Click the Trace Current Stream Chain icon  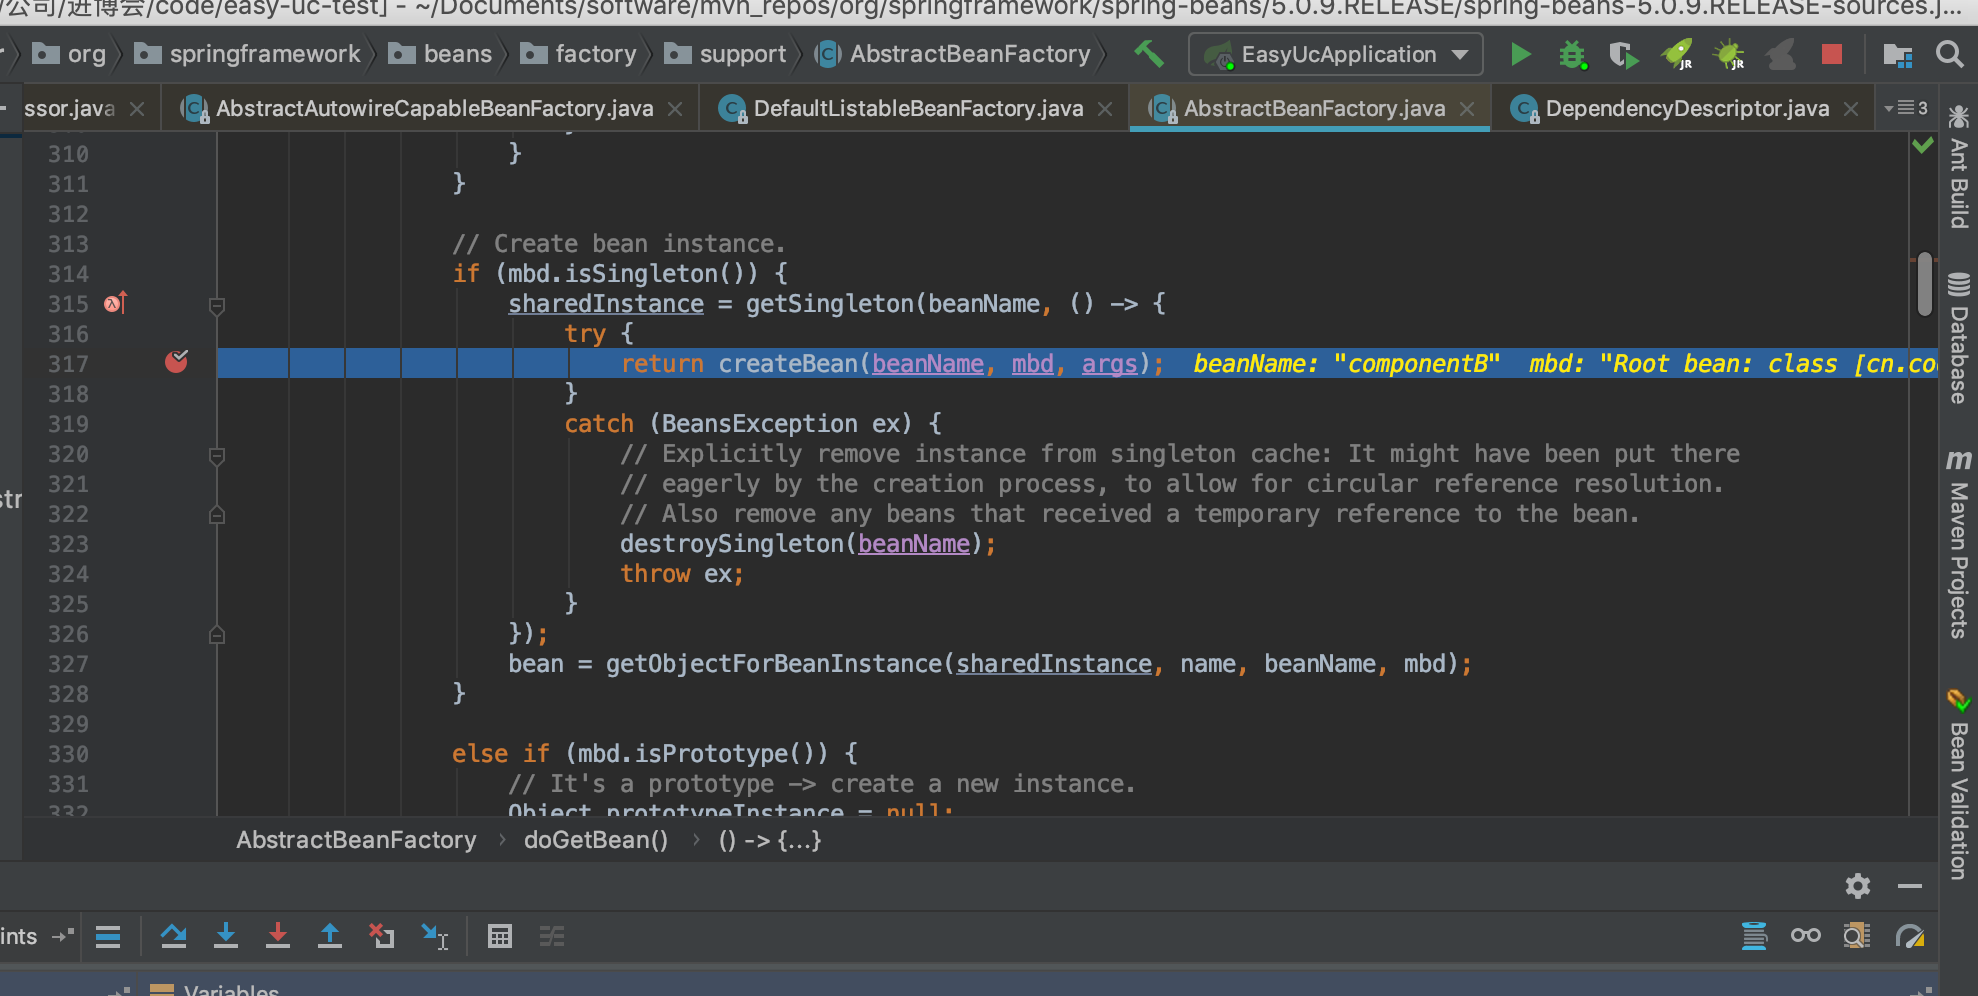coord(551,936)
